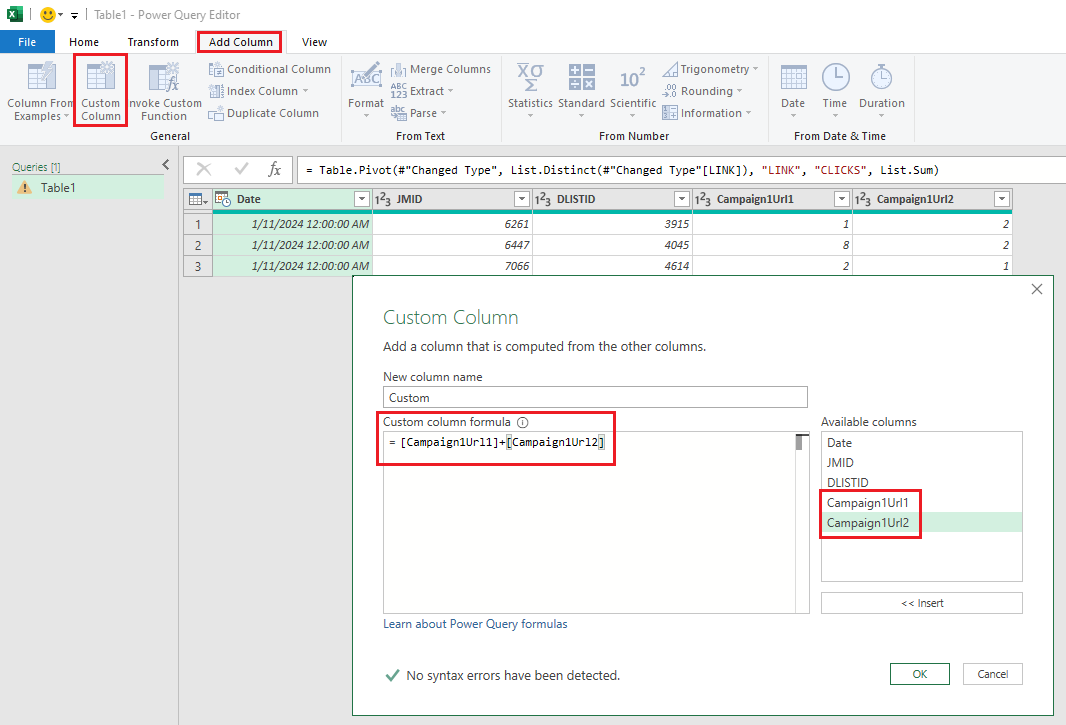
Task: Click OK to create the custom column
Action: [x=919, y=674]
